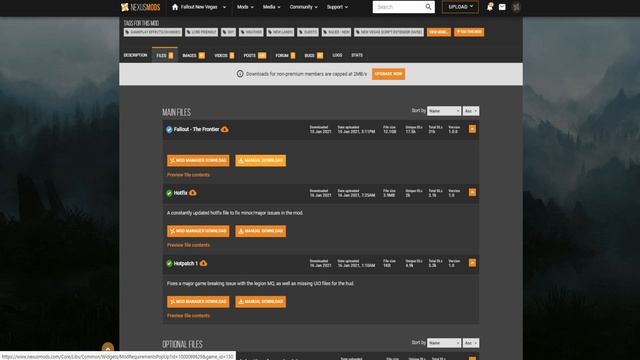This screenshot has width=640, height=360.
Task: Open the Support menu
Action: tap(337, 7)
